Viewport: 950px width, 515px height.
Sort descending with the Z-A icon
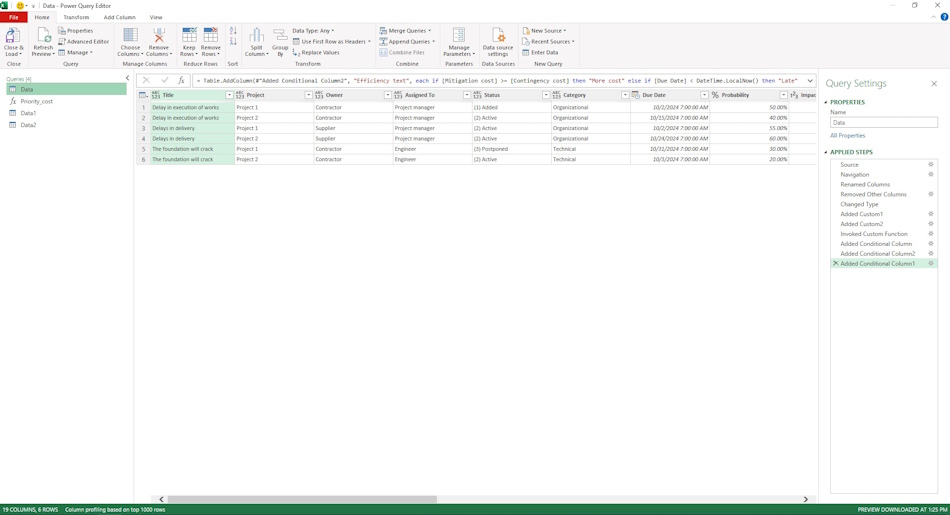point(233,41)
